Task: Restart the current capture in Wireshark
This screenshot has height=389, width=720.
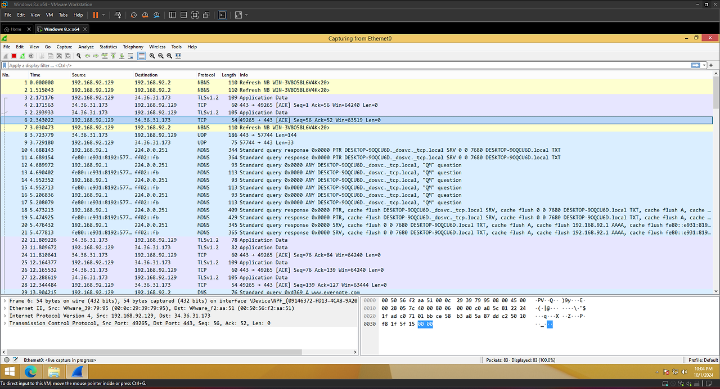Action: pyautogui.click(x=22, y=56)
